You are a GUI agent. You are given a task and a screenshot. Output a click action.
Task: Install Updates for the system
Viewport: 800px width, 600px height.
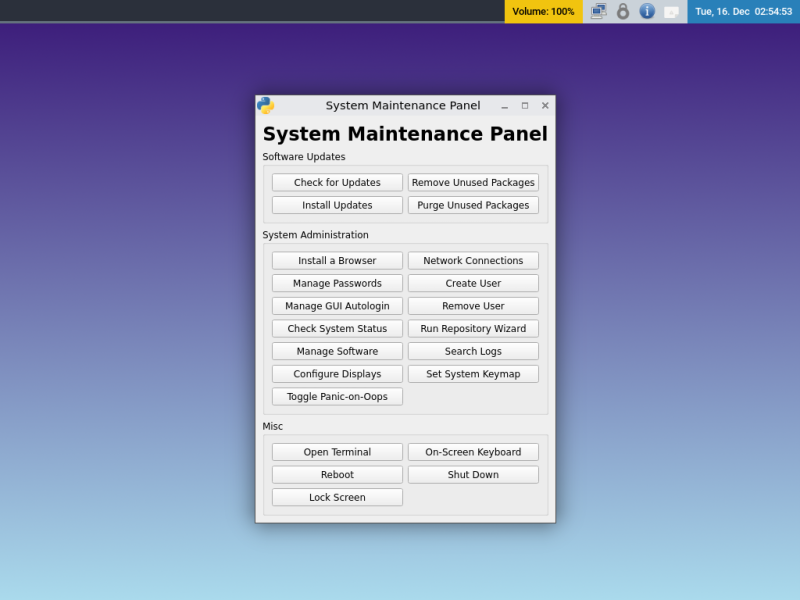[x=337, y=205]
